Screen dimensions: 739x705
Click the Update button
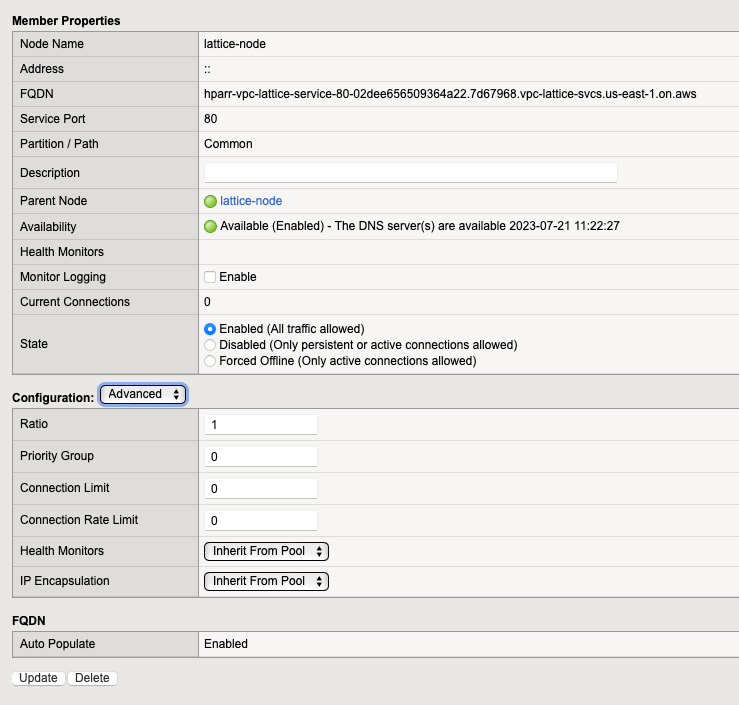coord(38,678)
